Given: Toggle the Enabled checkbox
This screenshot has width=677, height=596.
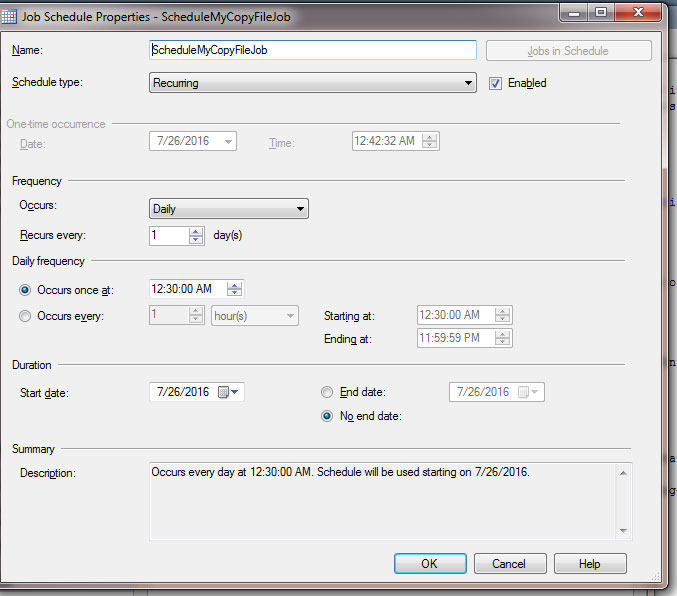Looking at the screenshot, I should 495,84.
